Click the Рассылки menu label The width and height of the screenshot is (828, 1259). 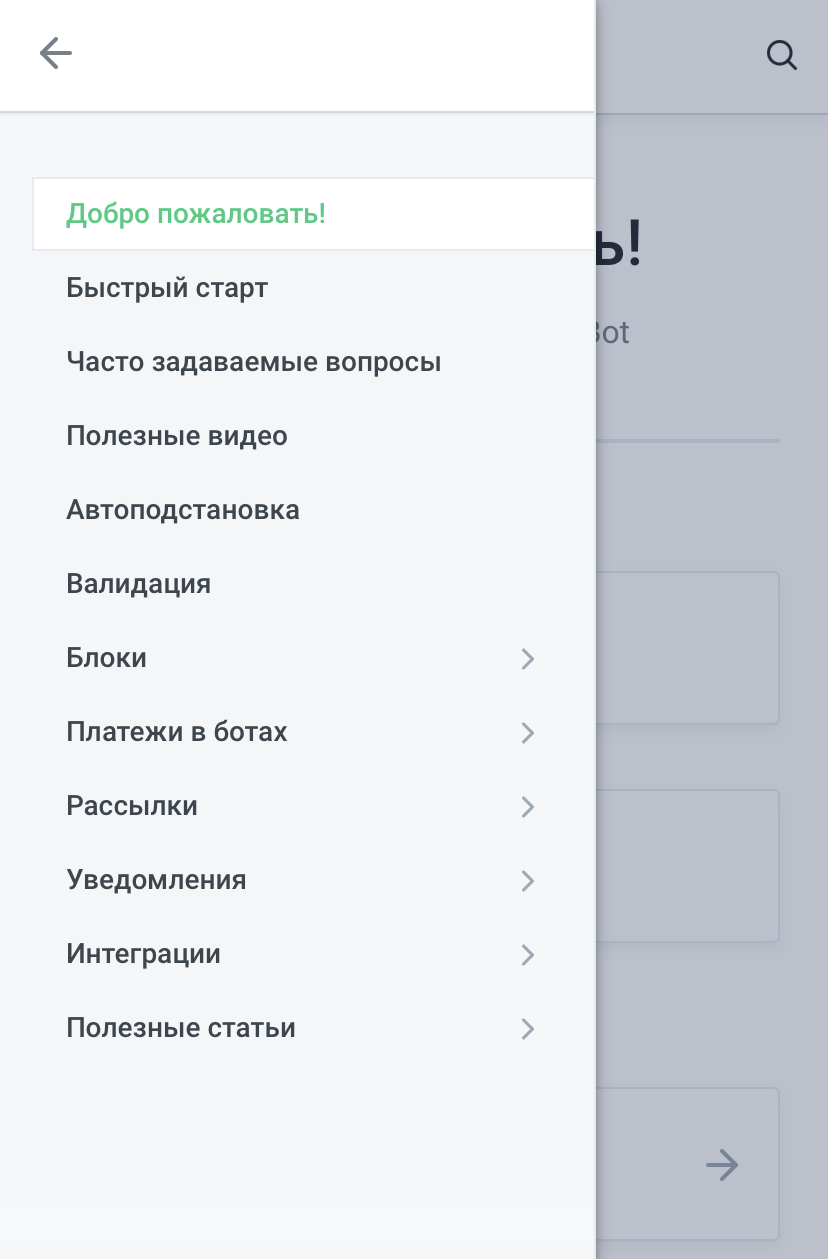(132, 806)
